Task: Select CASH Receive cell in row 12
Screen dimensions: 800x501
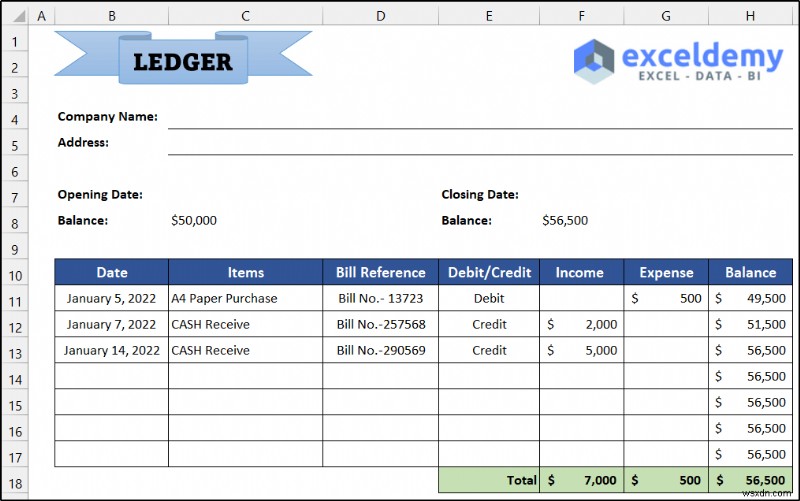Action: [245, 324]
